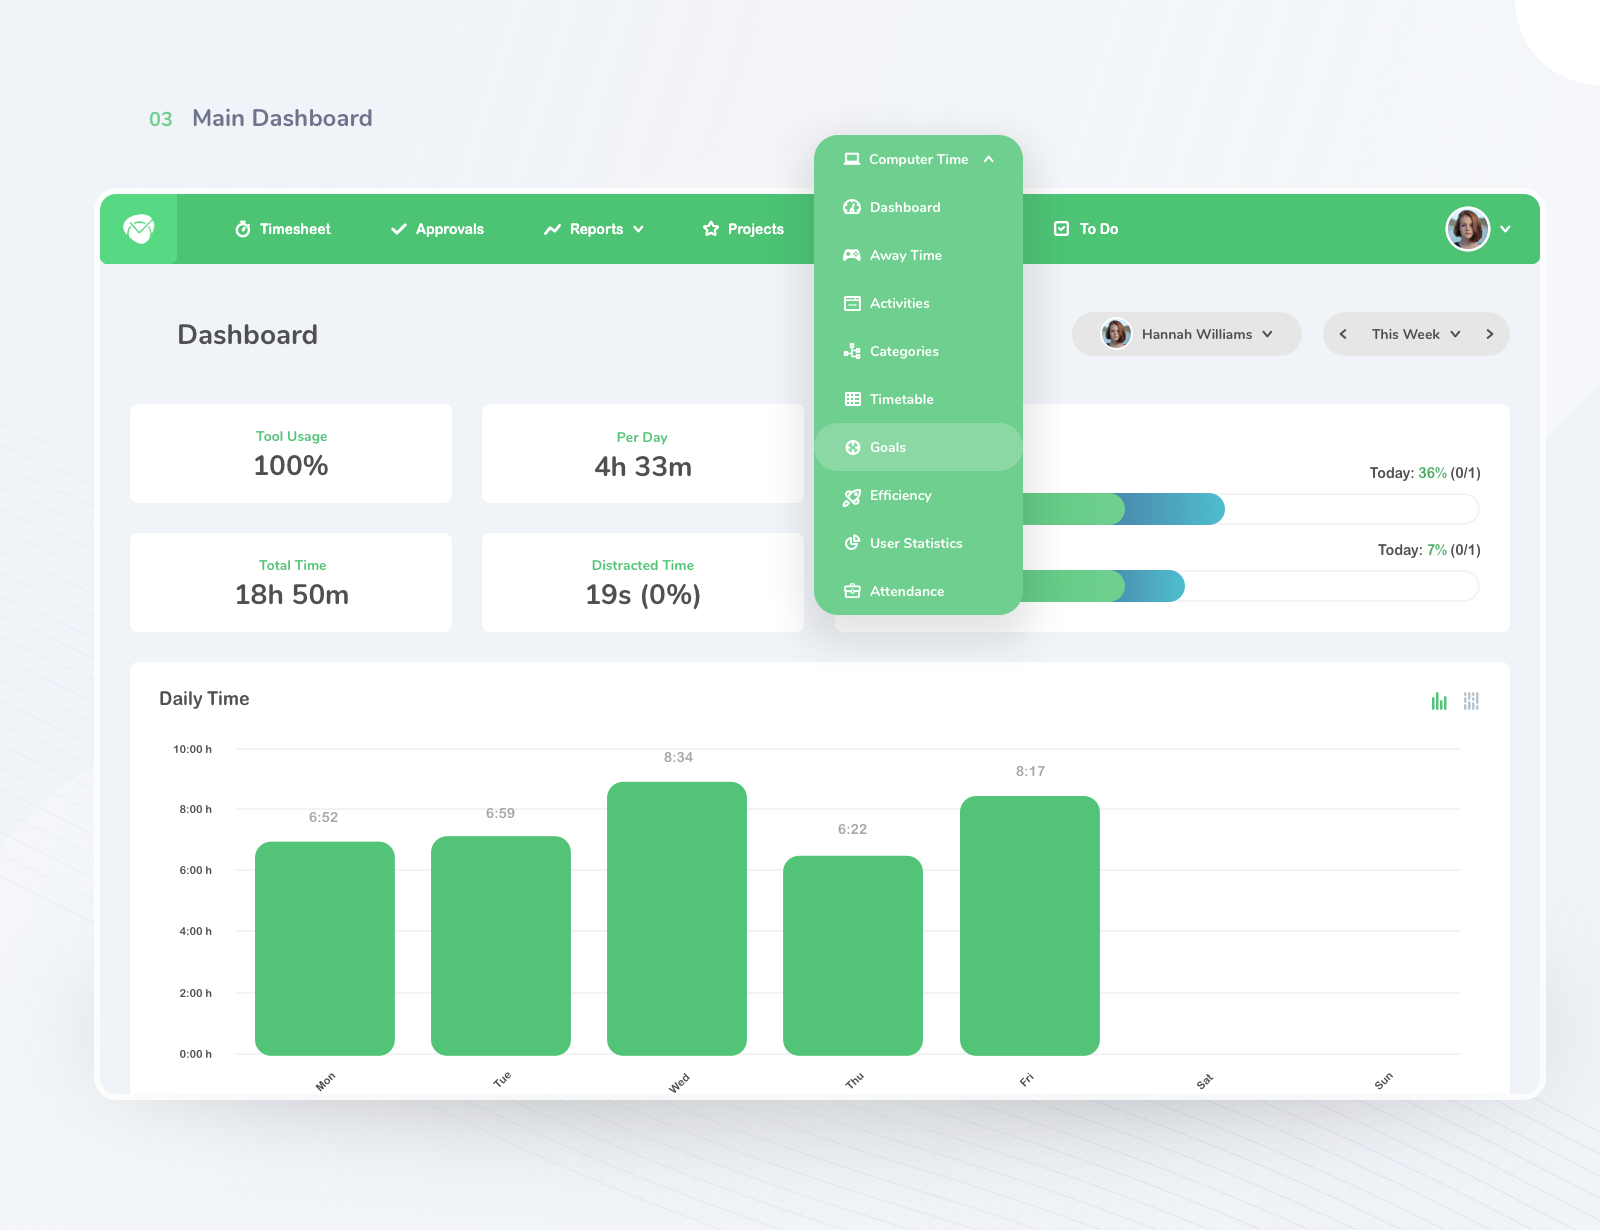1600x1230 pixels.
Task: Click the Categories icon in the menu
Action: pyautogui.click(x=851, y=351)
